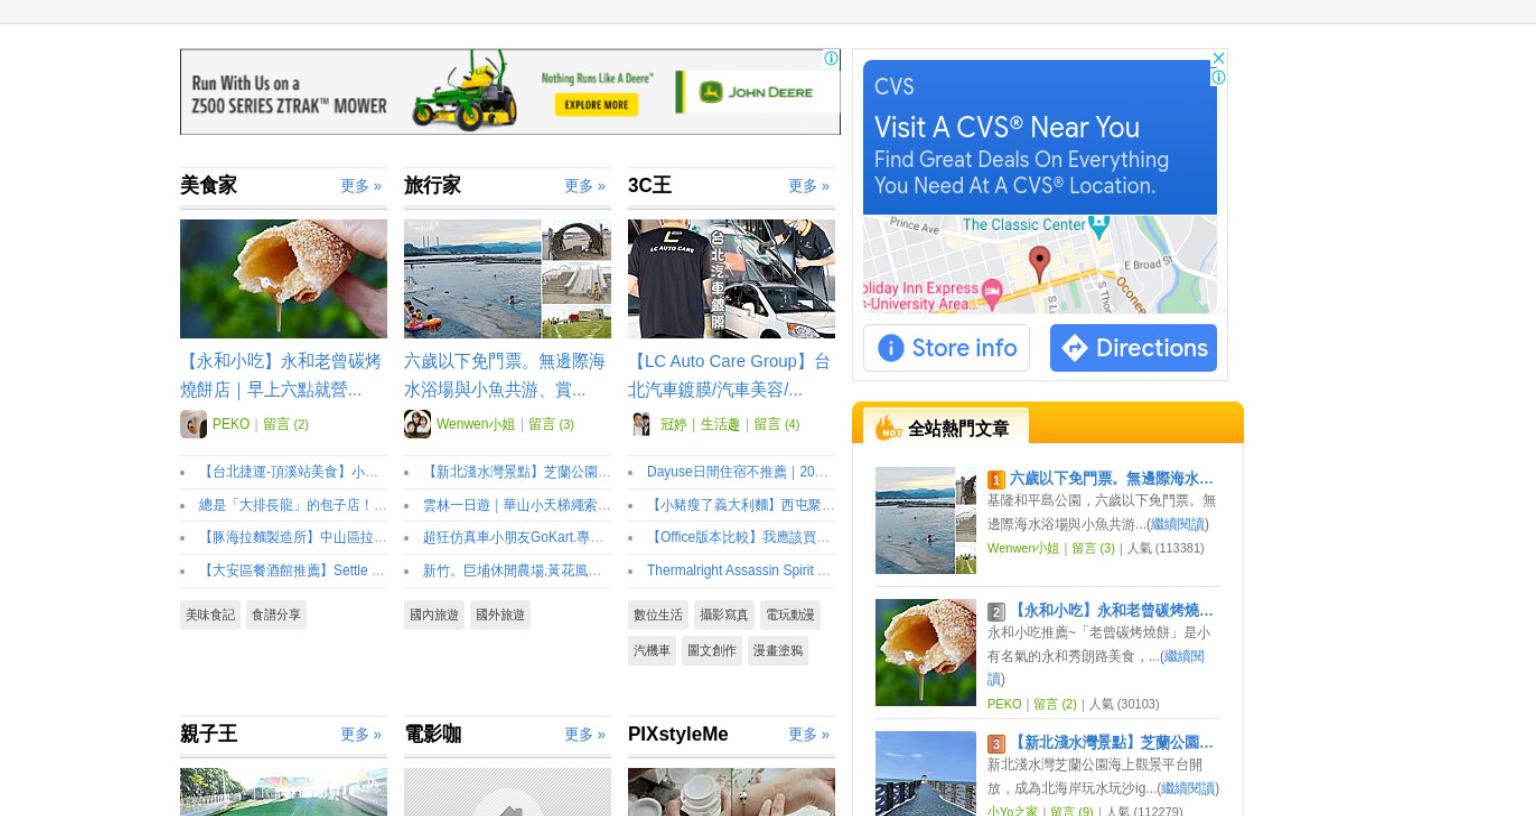This screenshot has width=1536, height=816.
Task: Click rank 1 badge in hot articles
Action: tap(996, 480)
